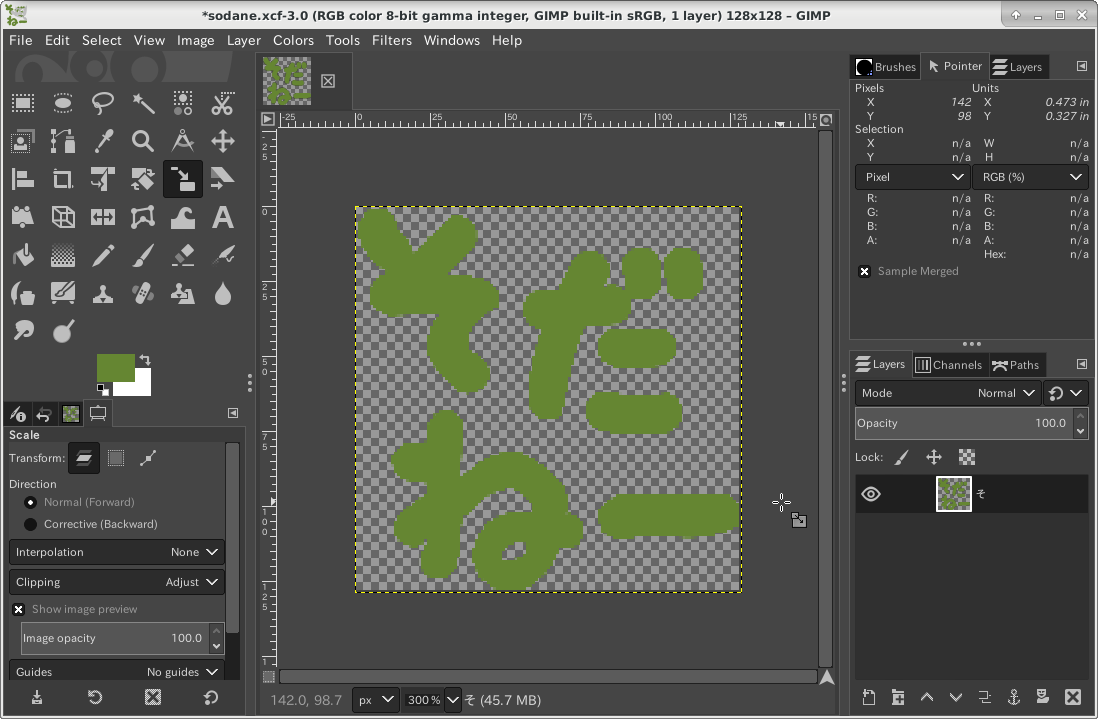The height and width of the screenshot is (719, 1098).
Task: Hide the layer with eye icon
Action: tap(871, 494)
